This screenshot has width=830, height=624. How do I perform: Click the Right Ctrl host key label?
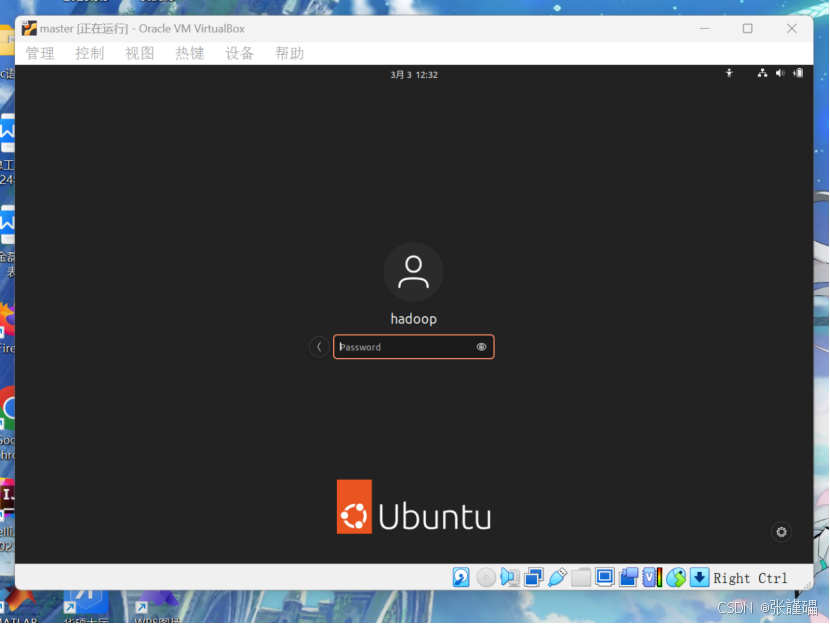tap(750, 578)
